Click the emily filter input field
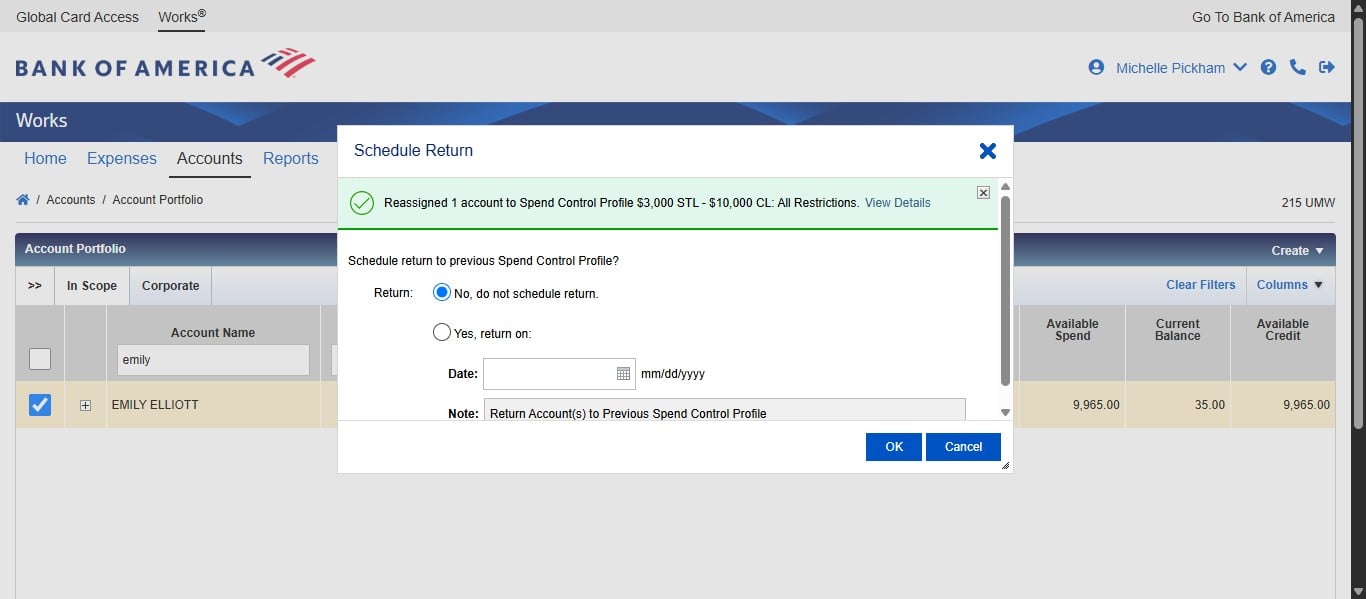This screenshot has height=599, width=1366. tap(212, 359)
